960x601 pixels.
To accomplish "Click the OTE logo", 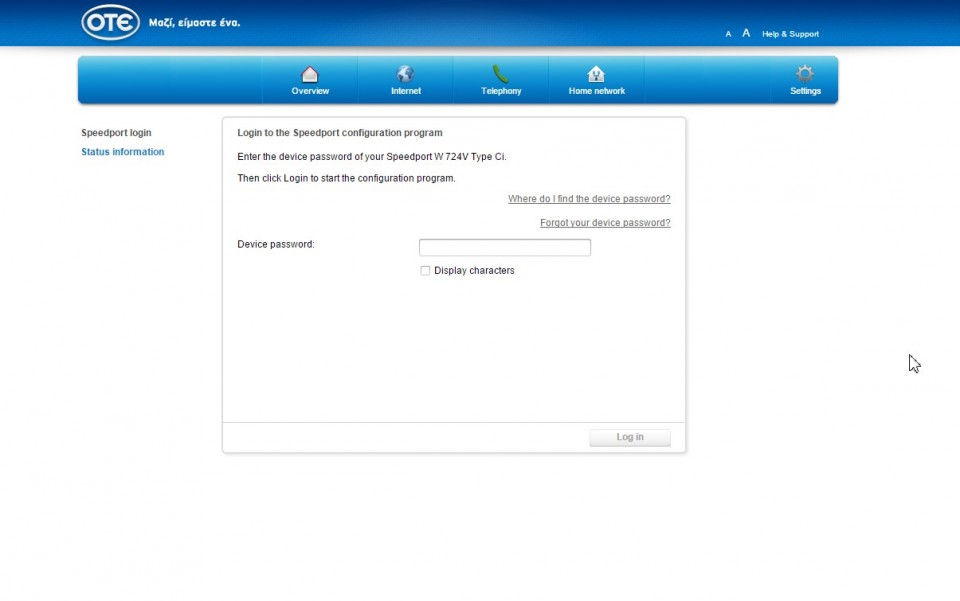I will 110,22.
